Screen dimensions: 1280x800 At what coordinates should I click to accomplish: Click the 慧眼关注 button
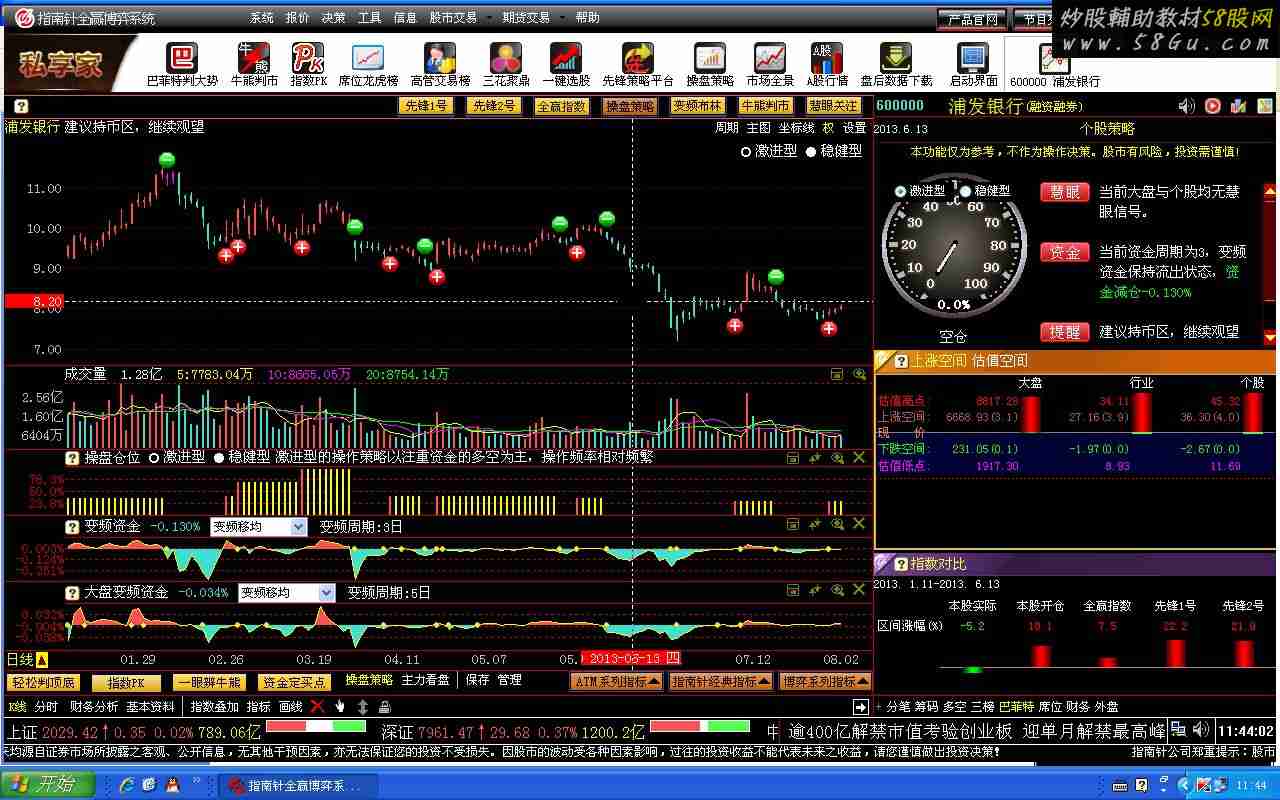pyautogui.click(x=834, y=105)
